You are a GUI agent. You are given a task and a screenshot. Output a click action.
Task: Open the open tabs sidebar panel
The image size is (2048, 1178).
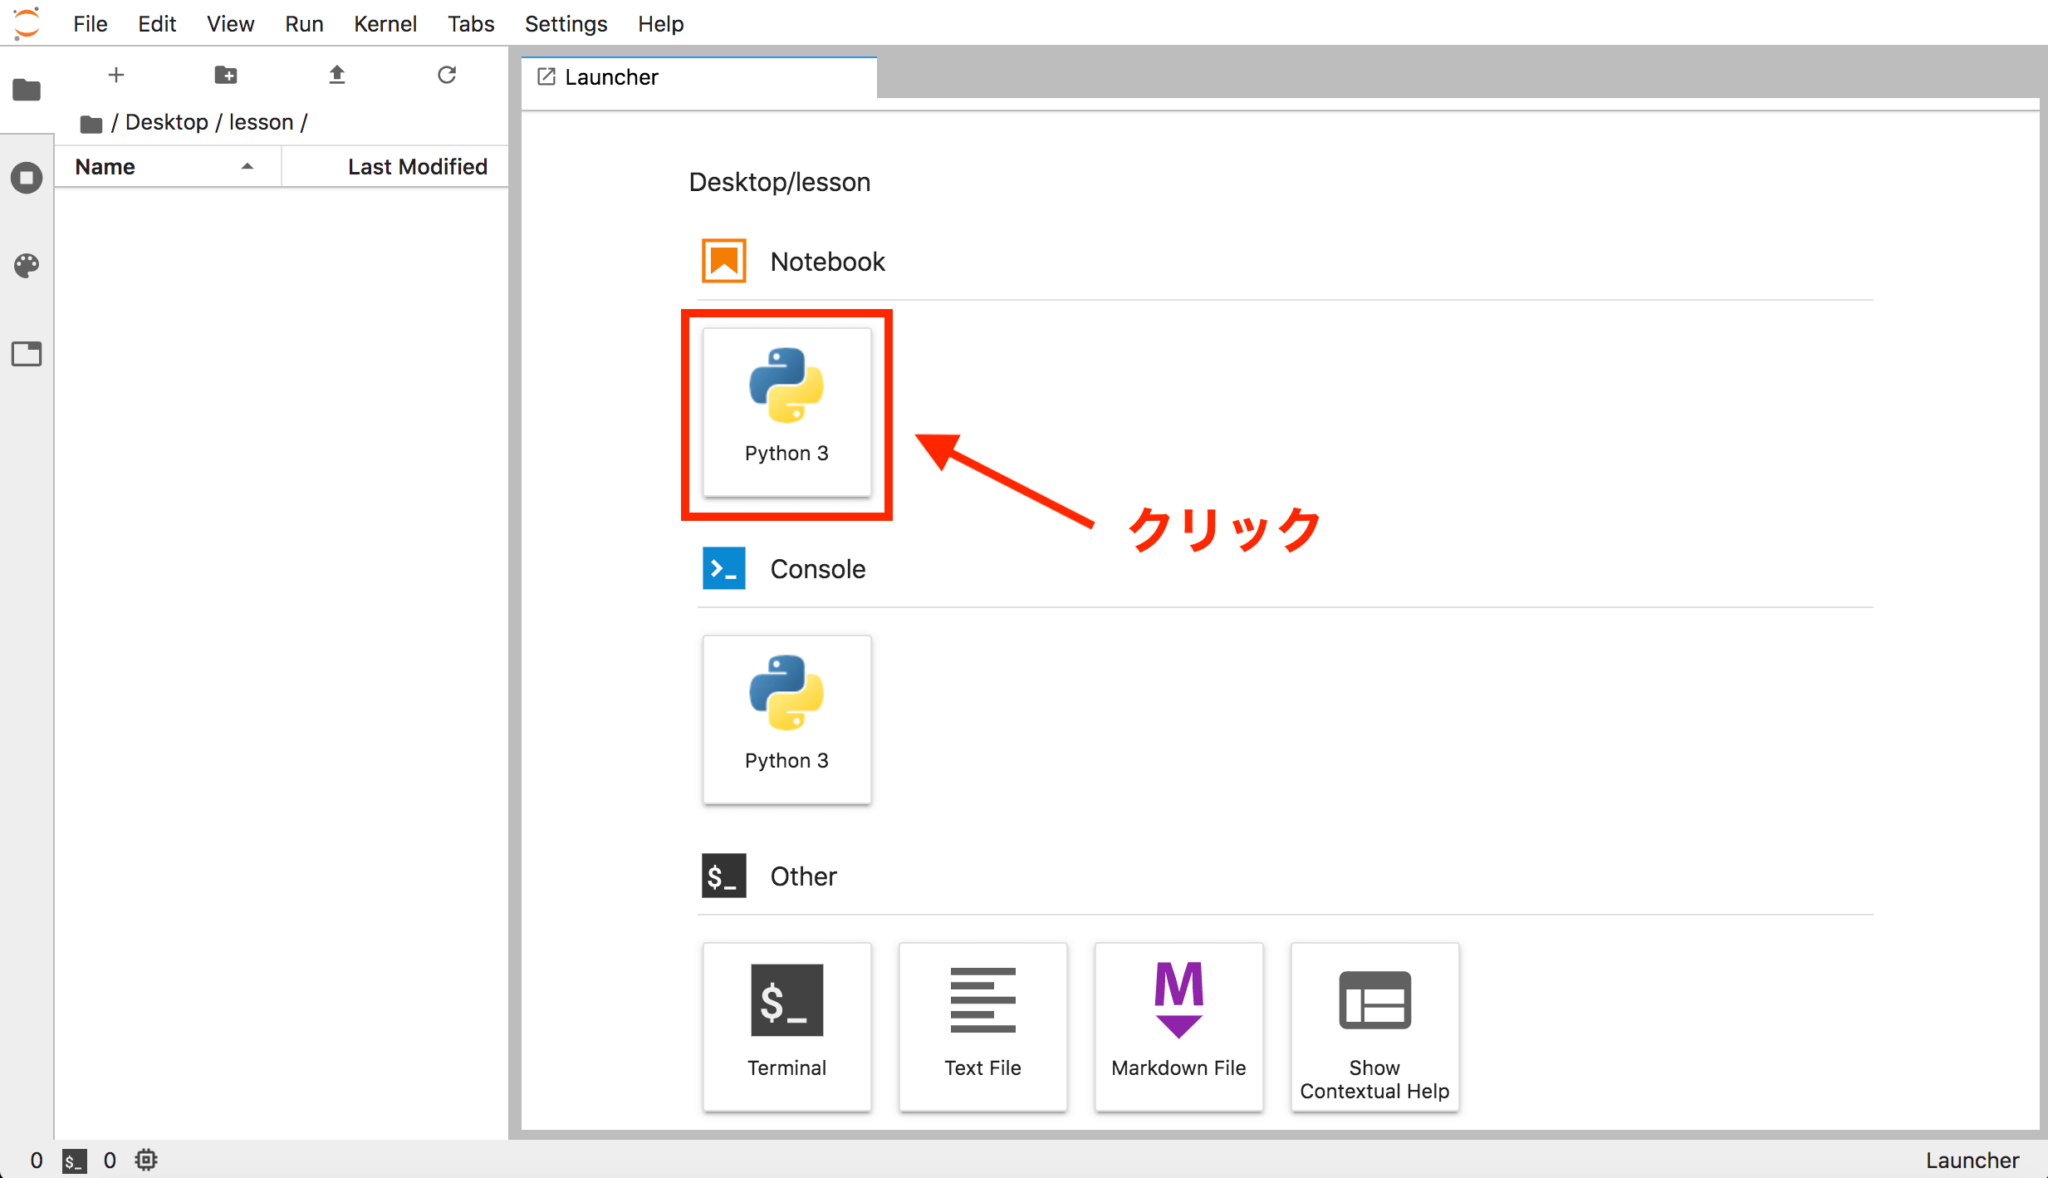(x=27, y=354)
